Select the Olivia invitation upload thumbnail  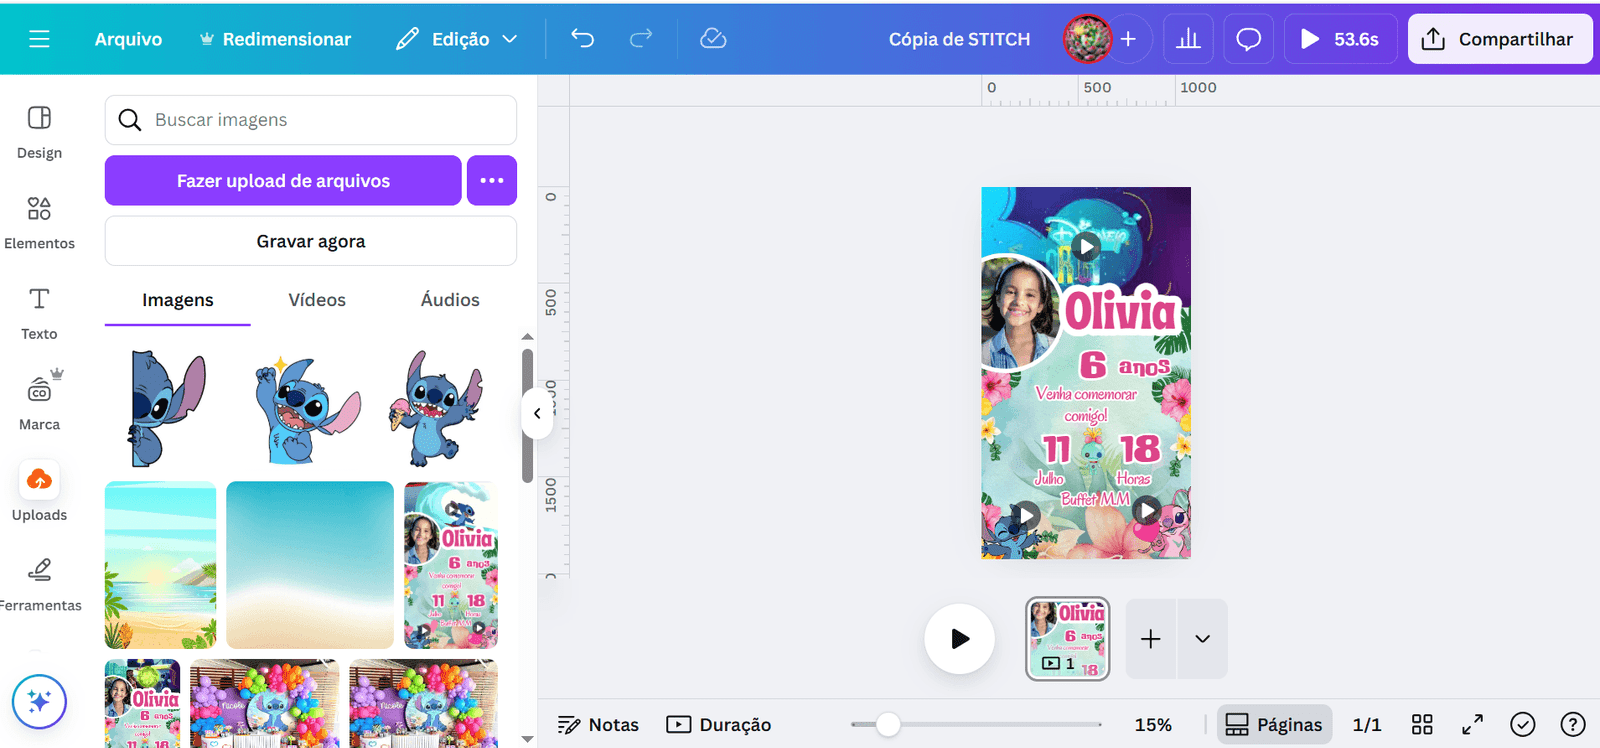coord(451,565)
